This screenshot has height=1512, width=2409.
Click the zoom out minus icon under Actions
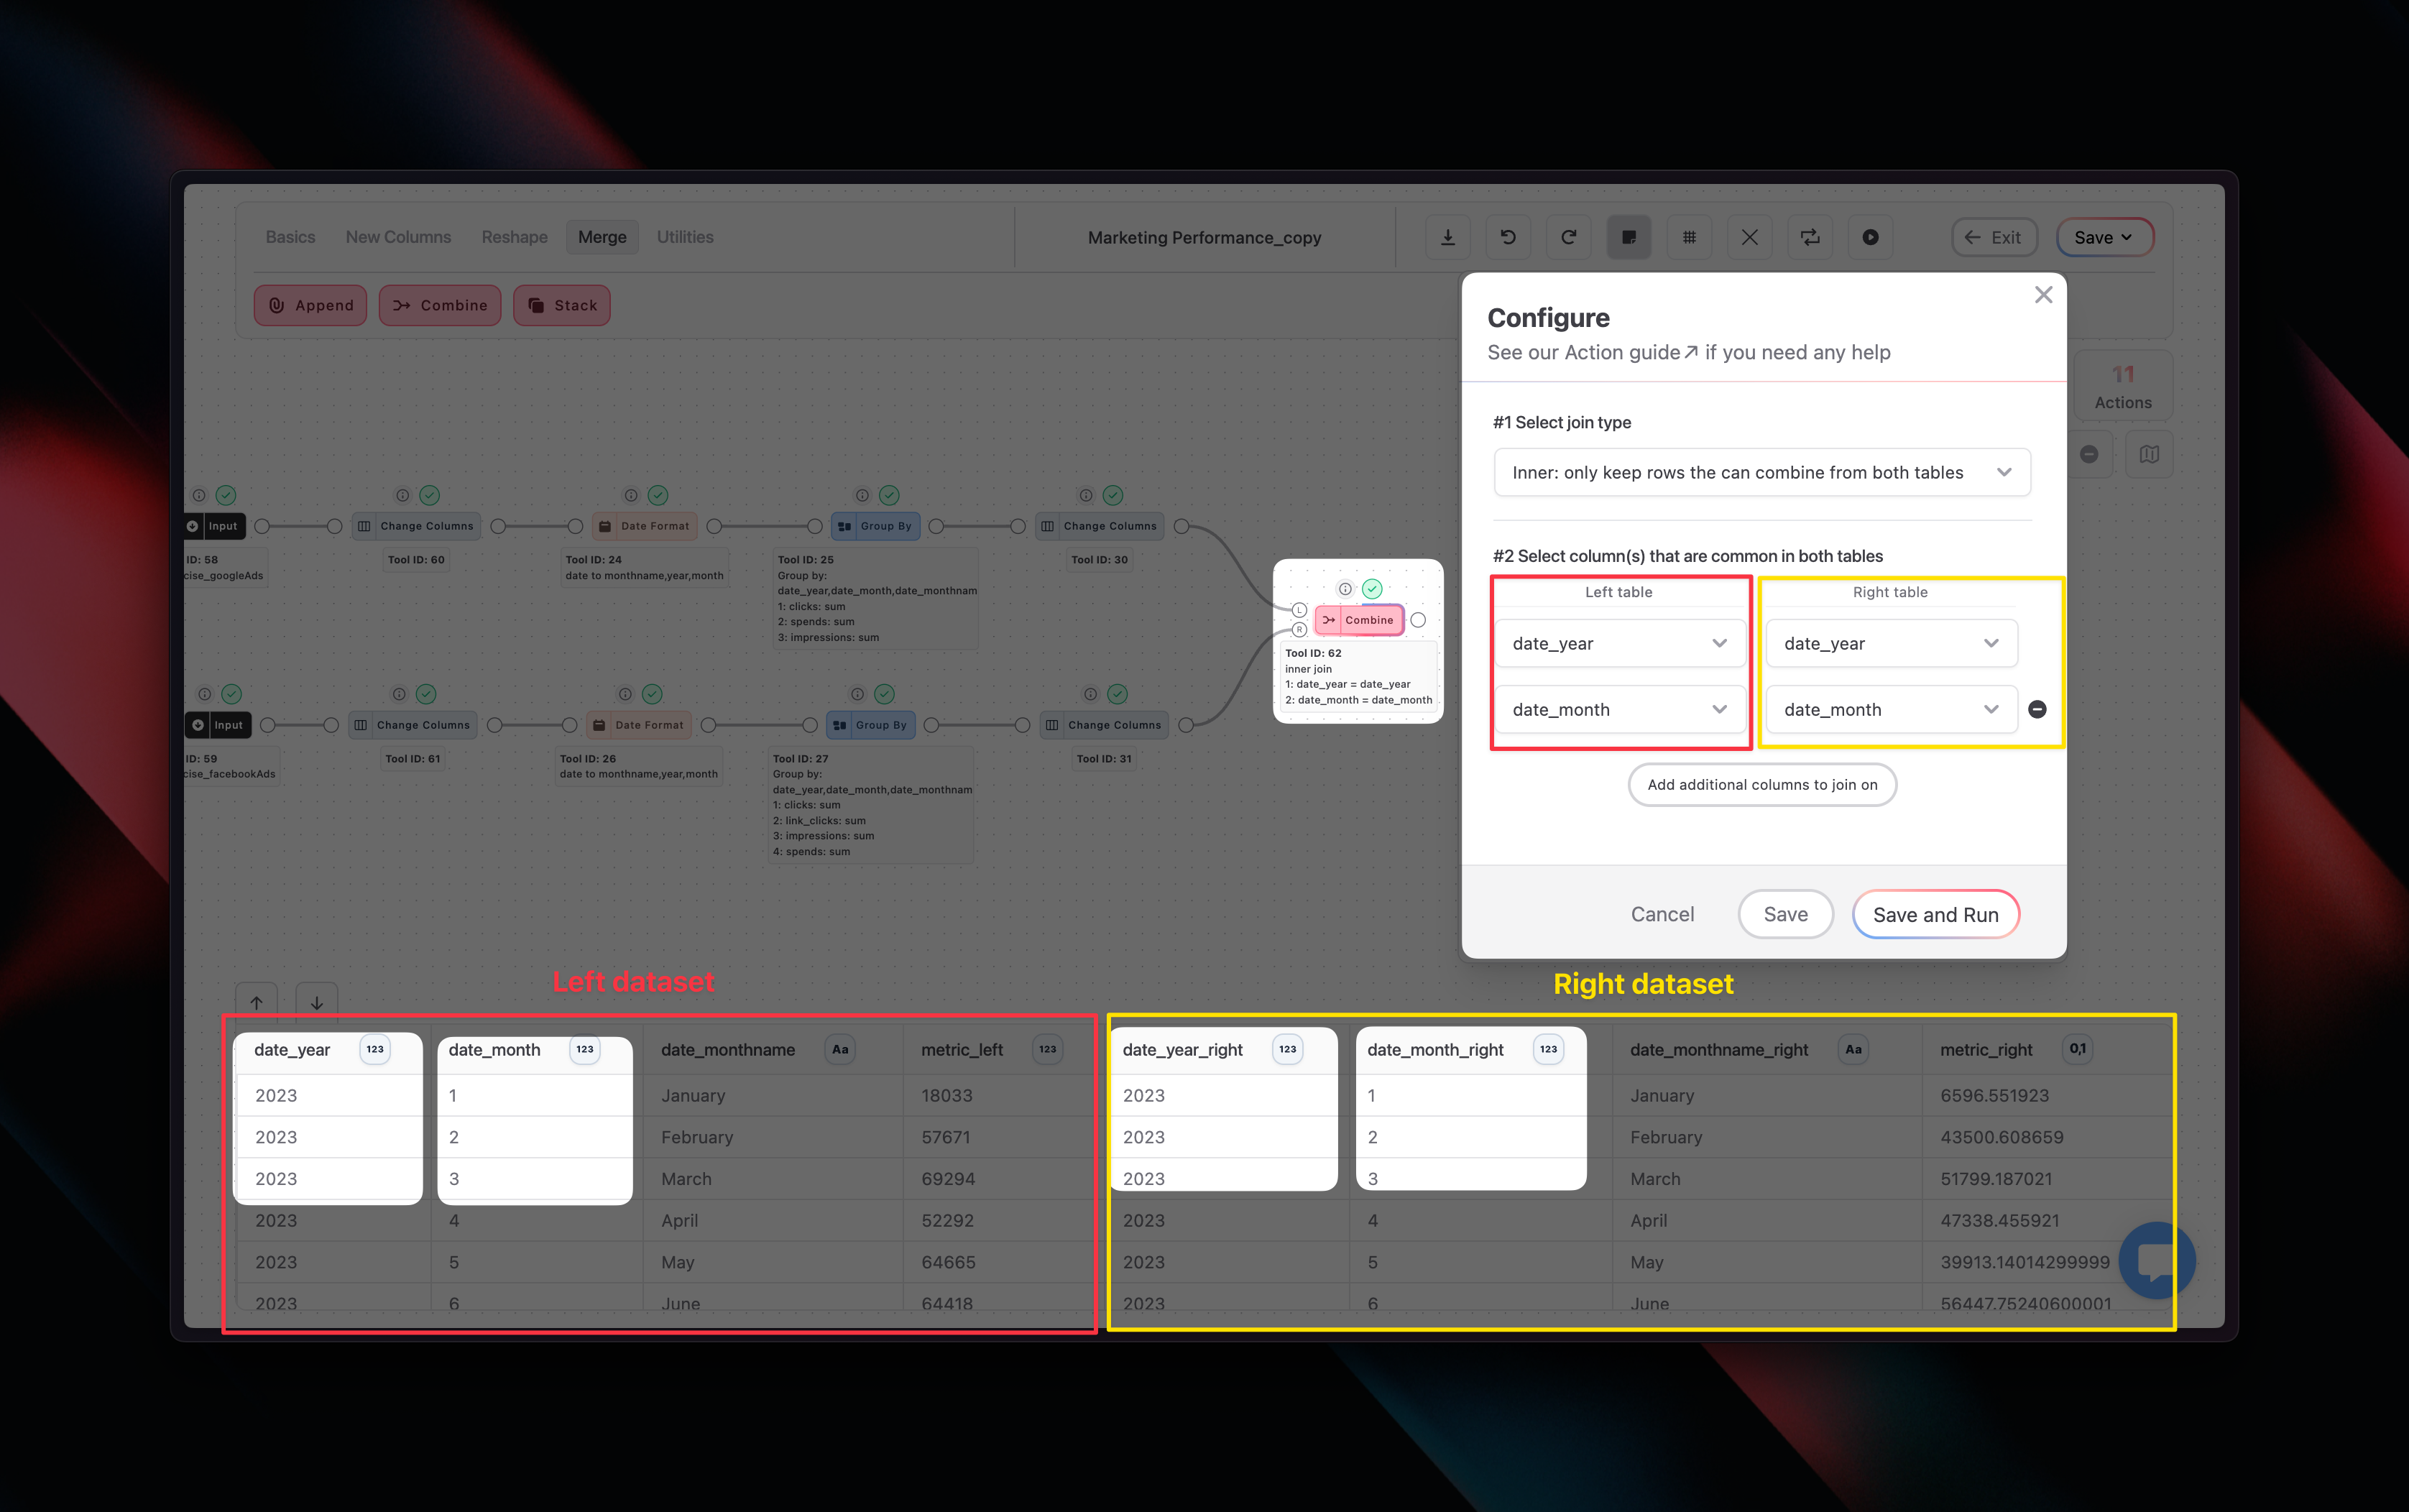[x=2089, y=454]
